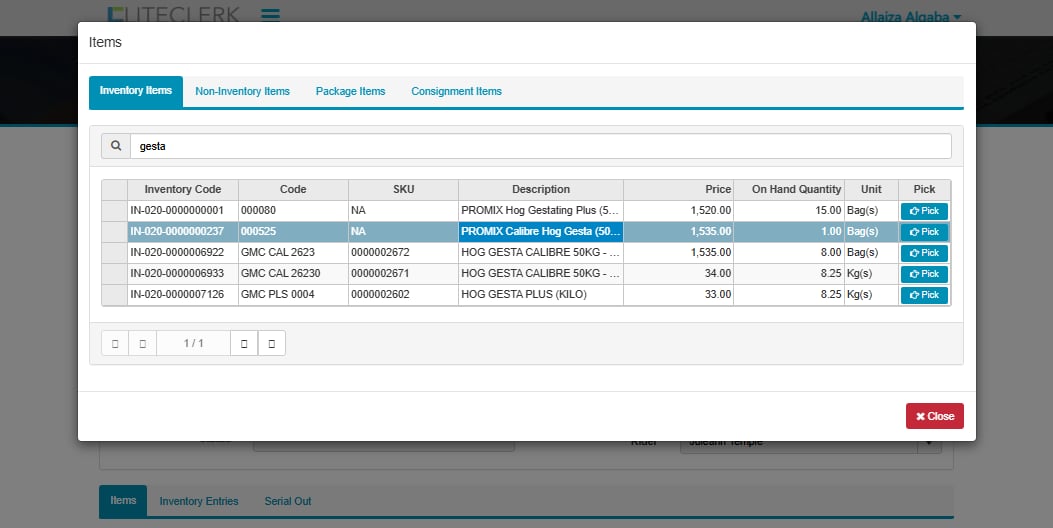
Task: Sort by Unit column header
Action: click(x=871, y=189)
